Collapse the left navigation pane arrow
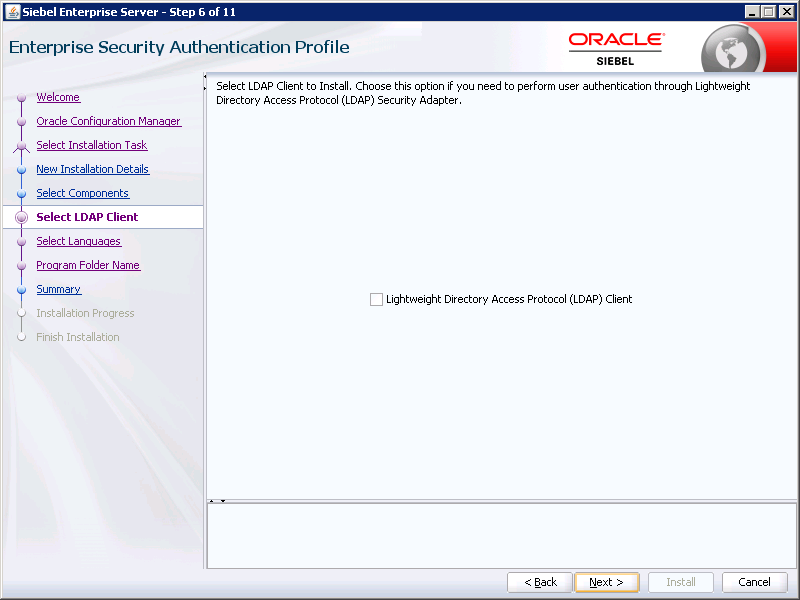 [x=205, y=77]
